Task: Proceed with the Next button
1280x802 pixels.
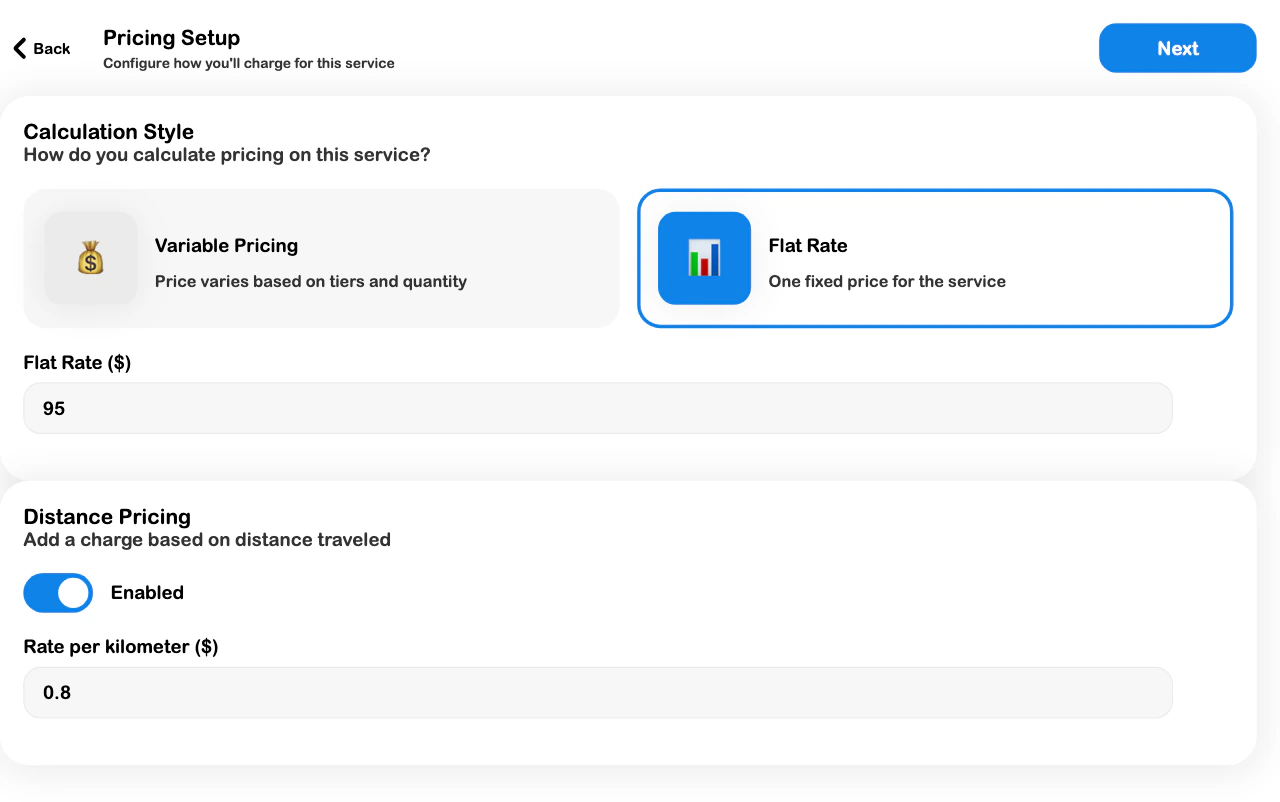Action: click(1177, 48)
